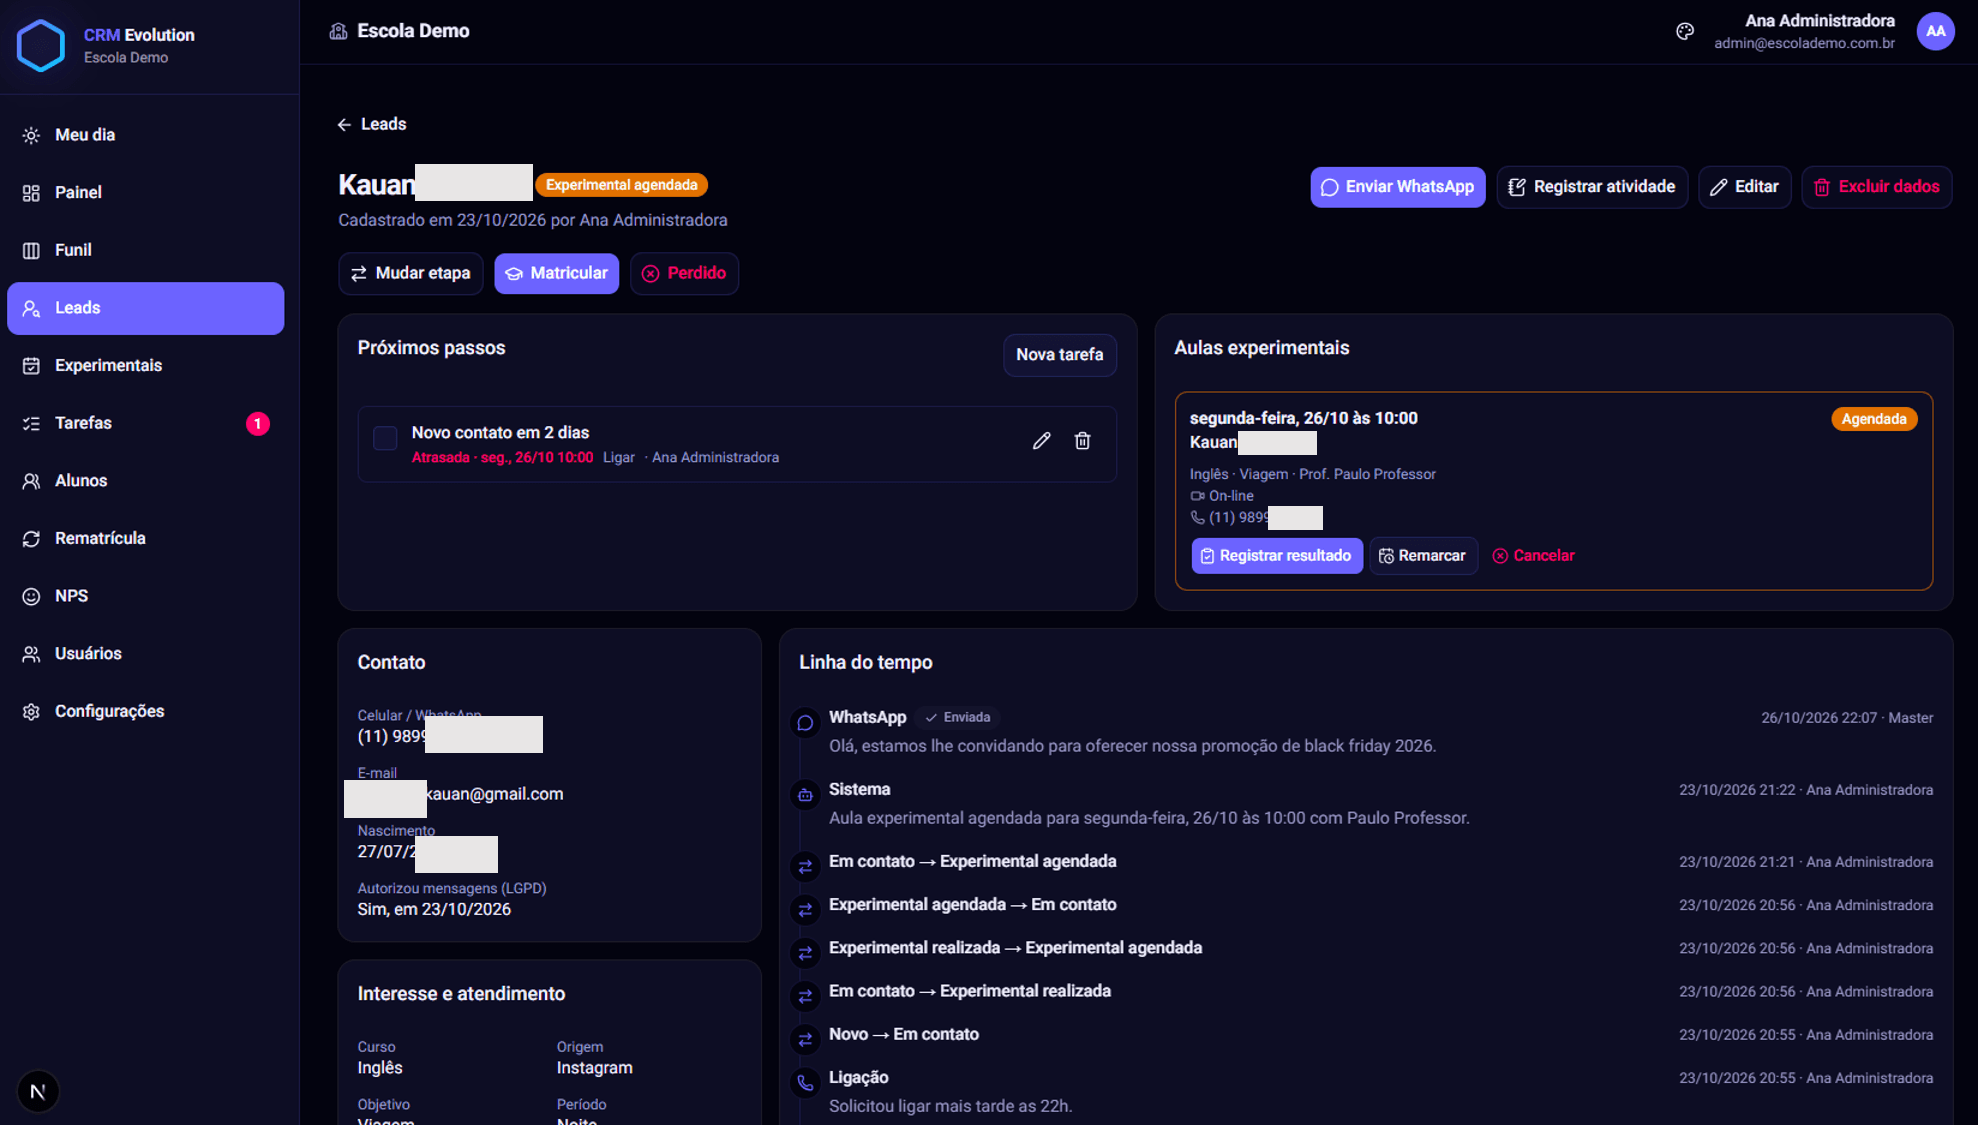Go to Painel dashboard
This screenshot has width=1978, height=1125.
(x=146, y=193)
